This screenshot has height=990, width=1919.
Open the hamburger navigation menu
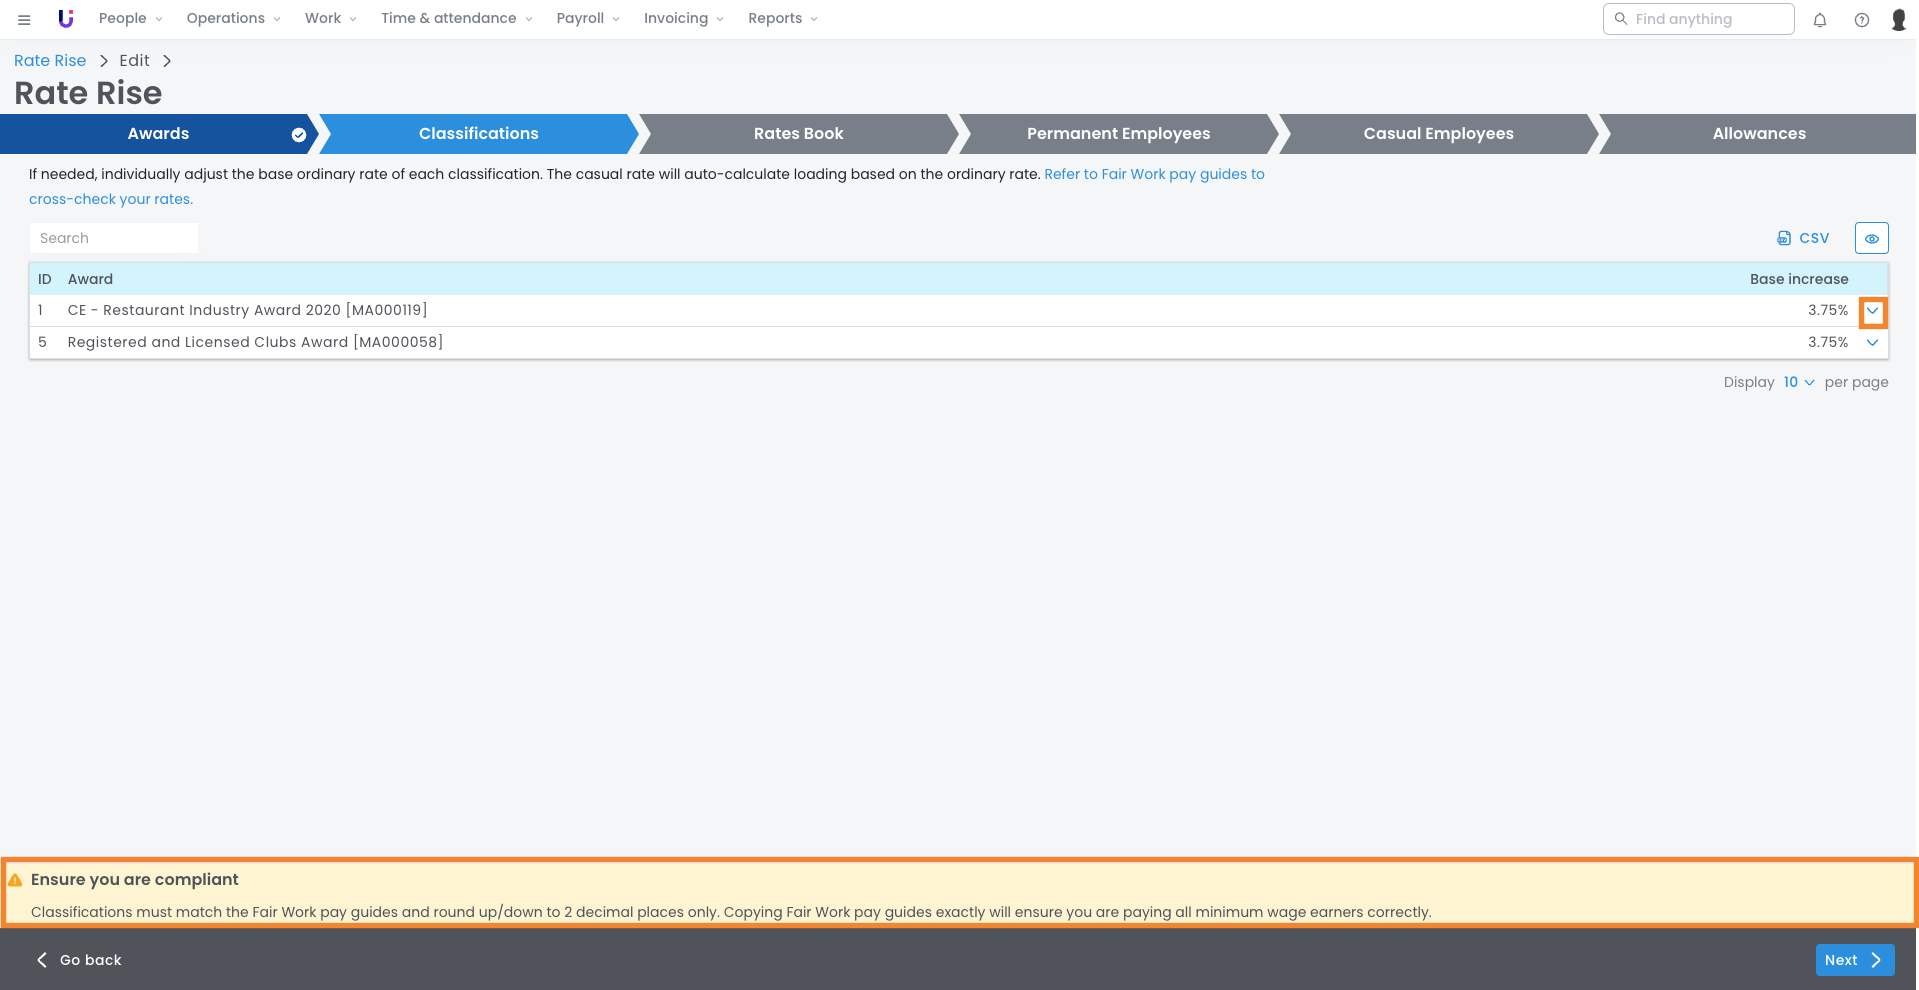(24, 19)
